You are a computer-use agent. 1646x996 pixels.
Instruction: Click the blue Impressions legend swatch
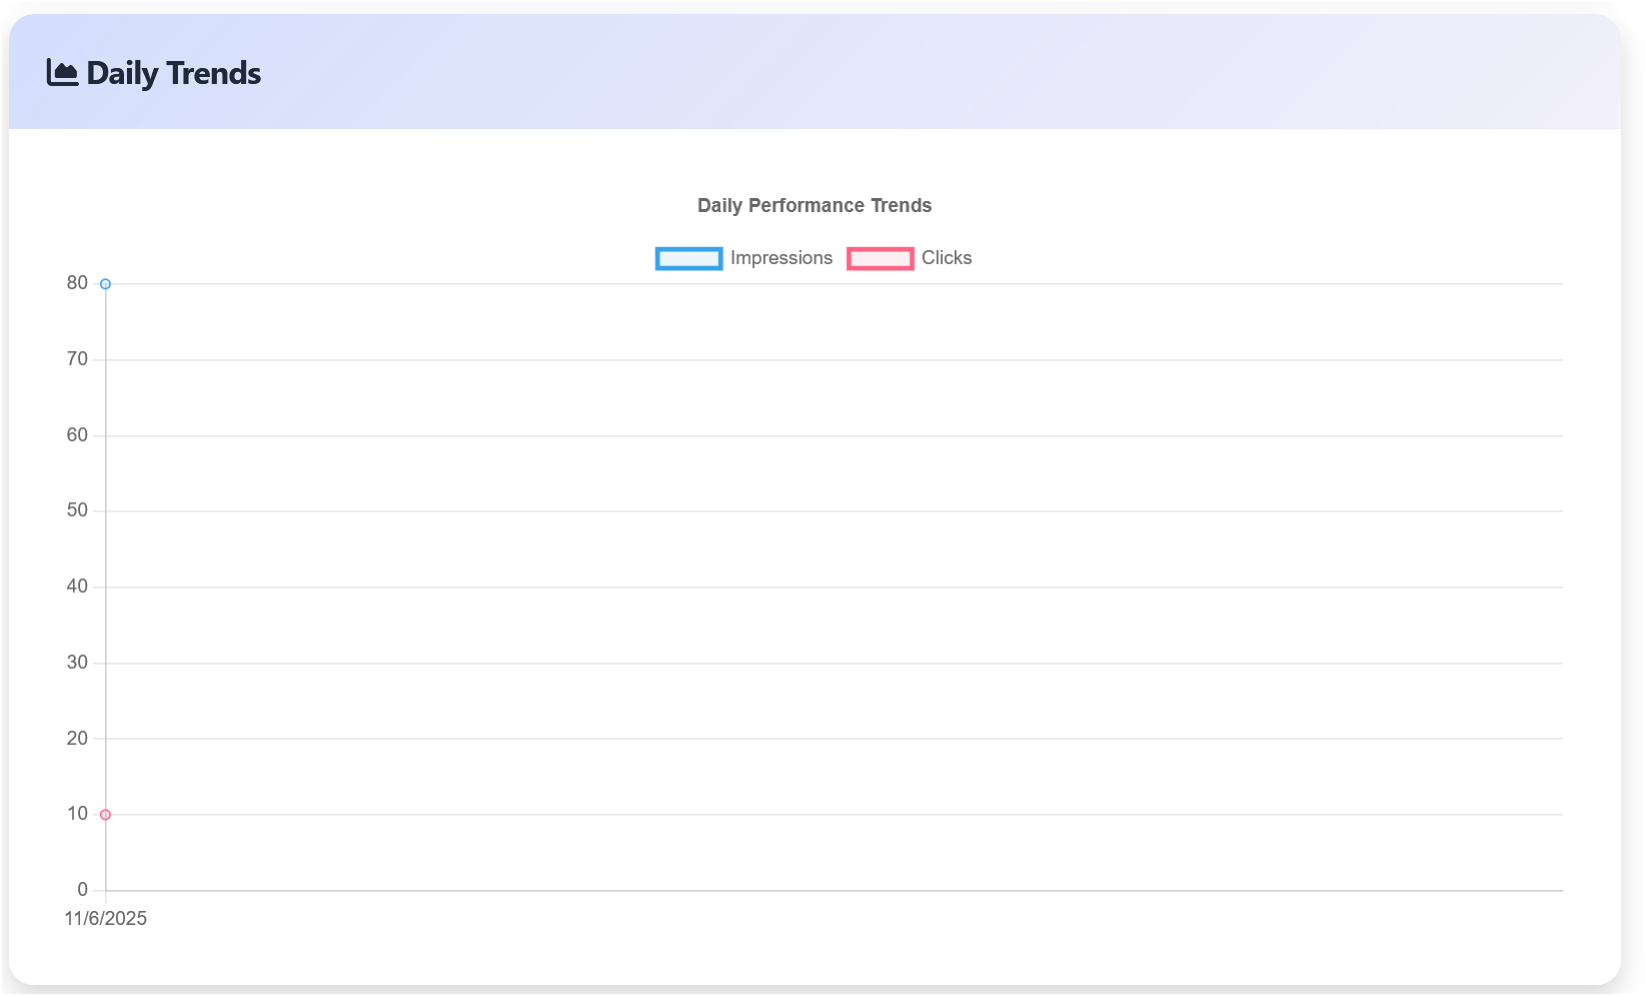(x=689, y=259)
